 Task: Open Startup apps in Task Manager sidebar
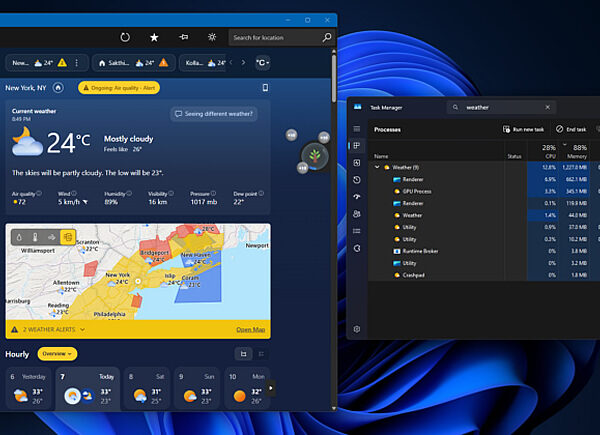(x=357, y=197)
